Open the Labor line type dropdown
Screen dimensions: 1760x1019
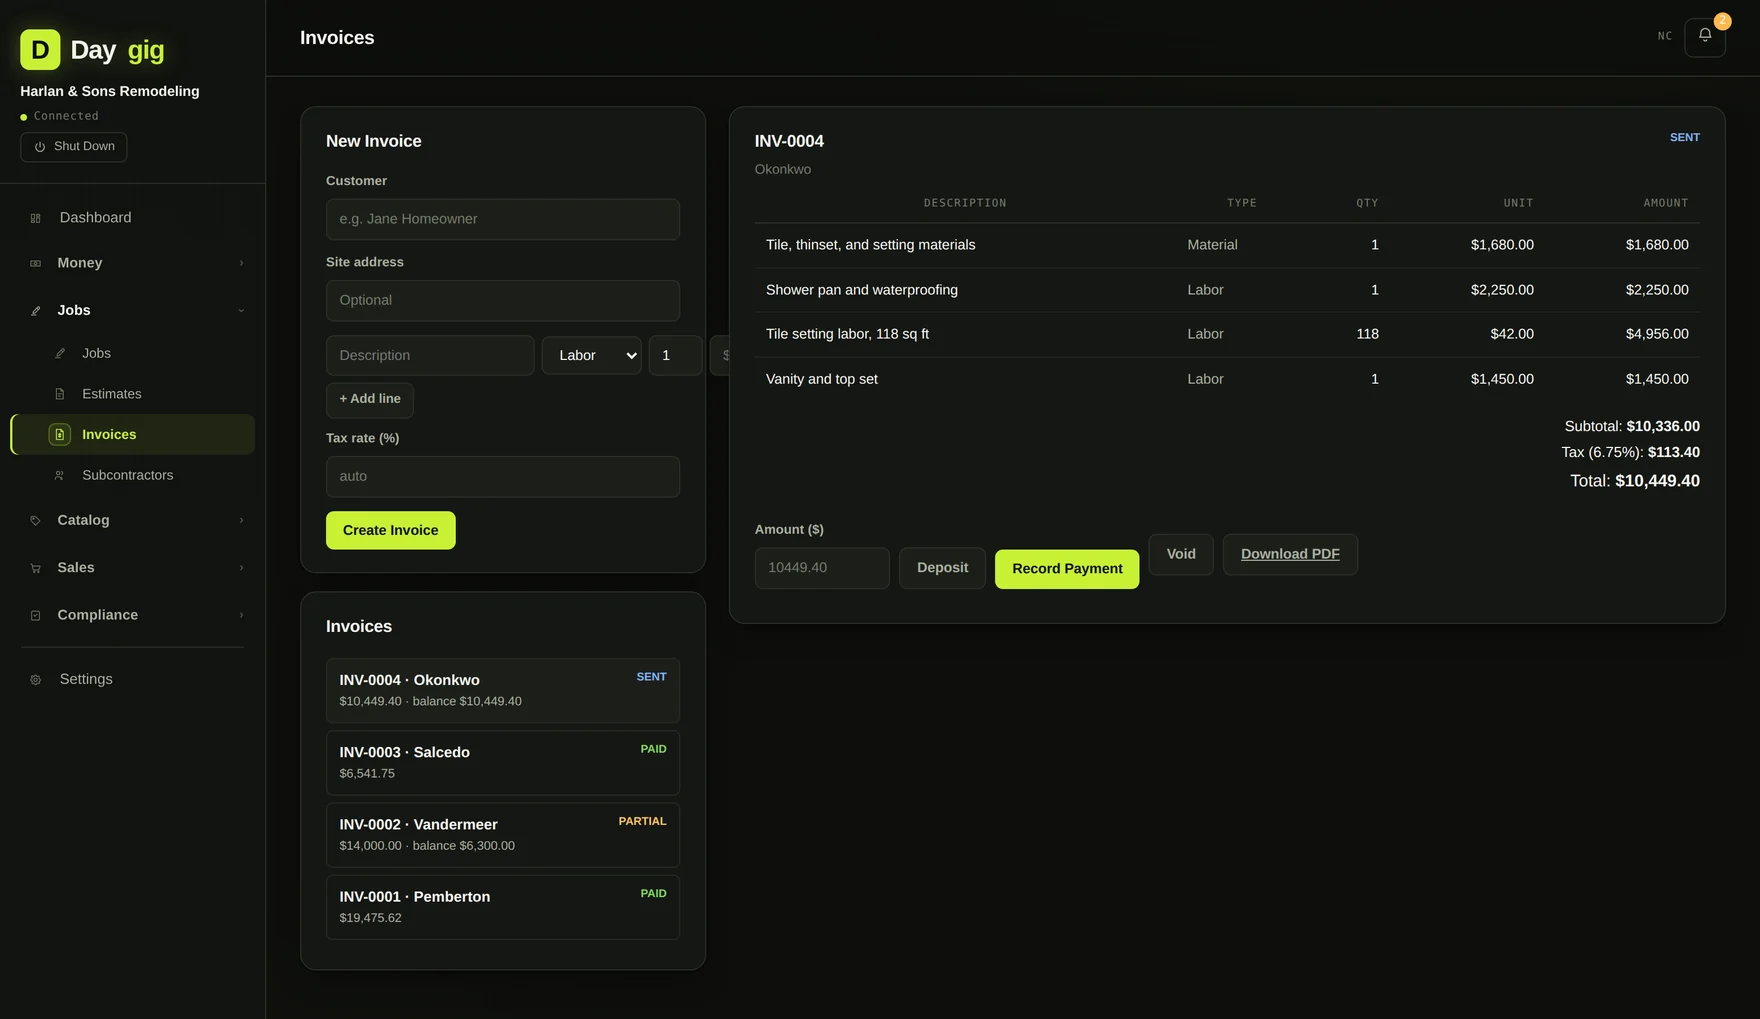(592, 355)
